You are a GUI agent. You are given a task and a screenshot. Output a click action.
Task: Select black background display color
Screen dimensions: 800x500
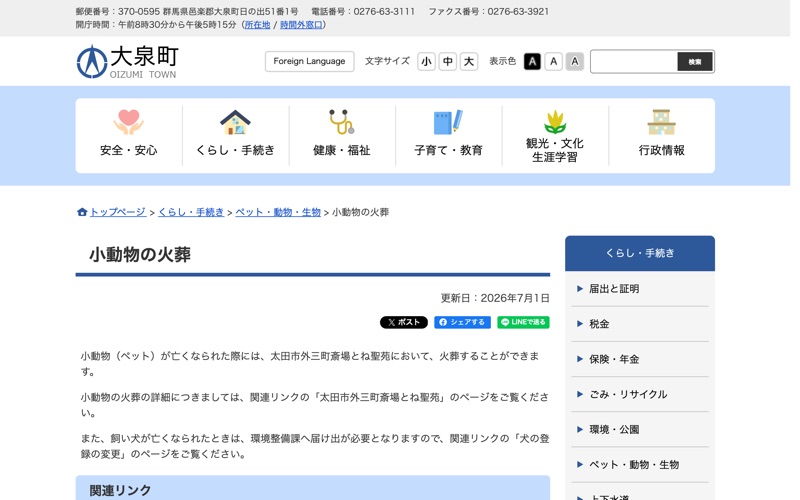pyautogui.click(x=532, y=62)
